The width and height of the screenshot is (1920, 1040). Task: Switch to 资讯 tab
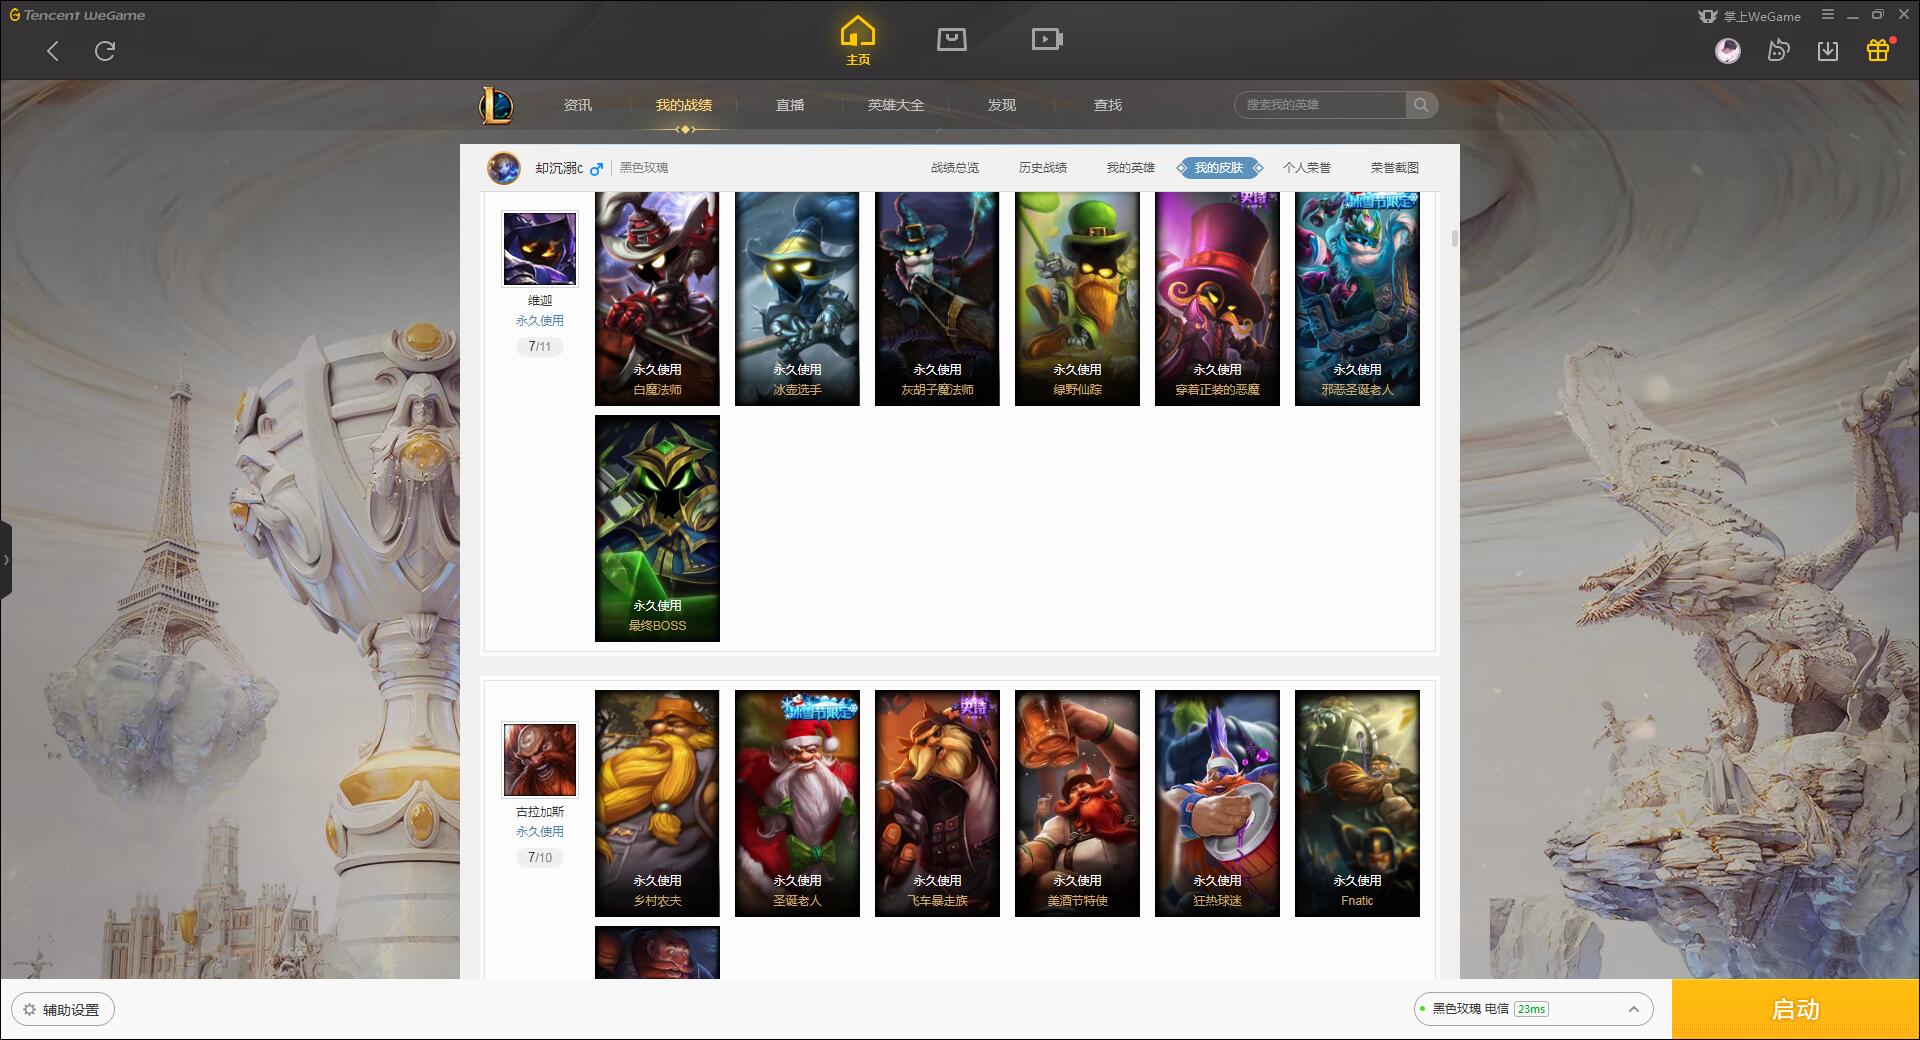(578, 105)
